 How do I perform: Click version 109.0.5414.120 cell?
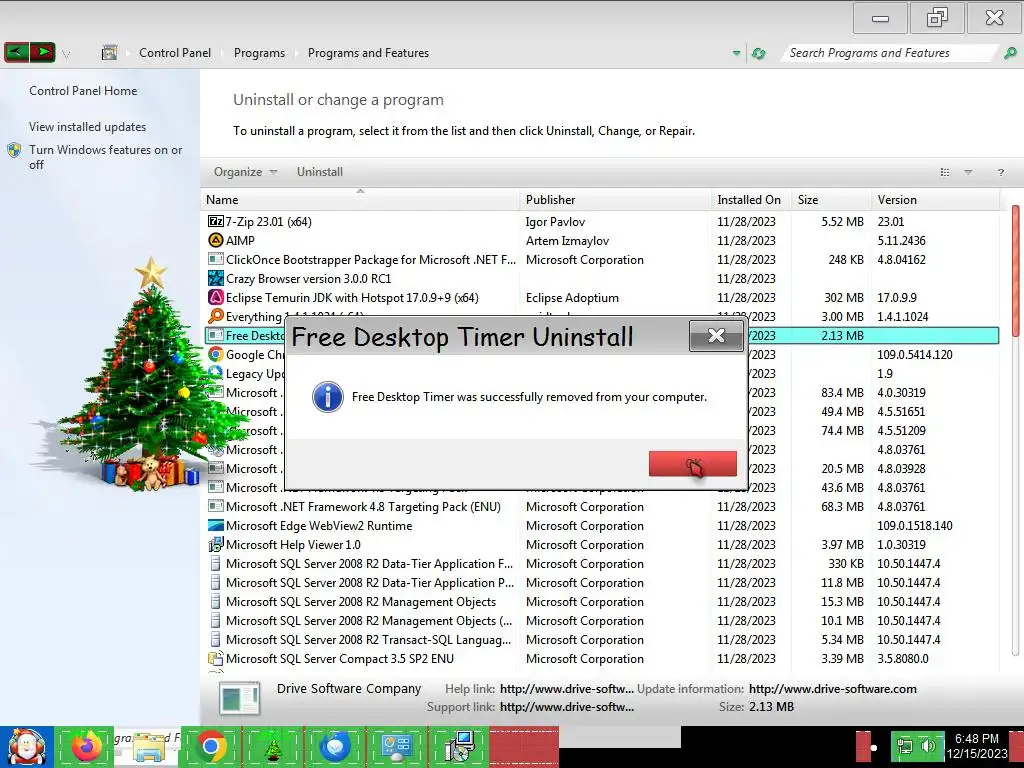pos(914,355)
